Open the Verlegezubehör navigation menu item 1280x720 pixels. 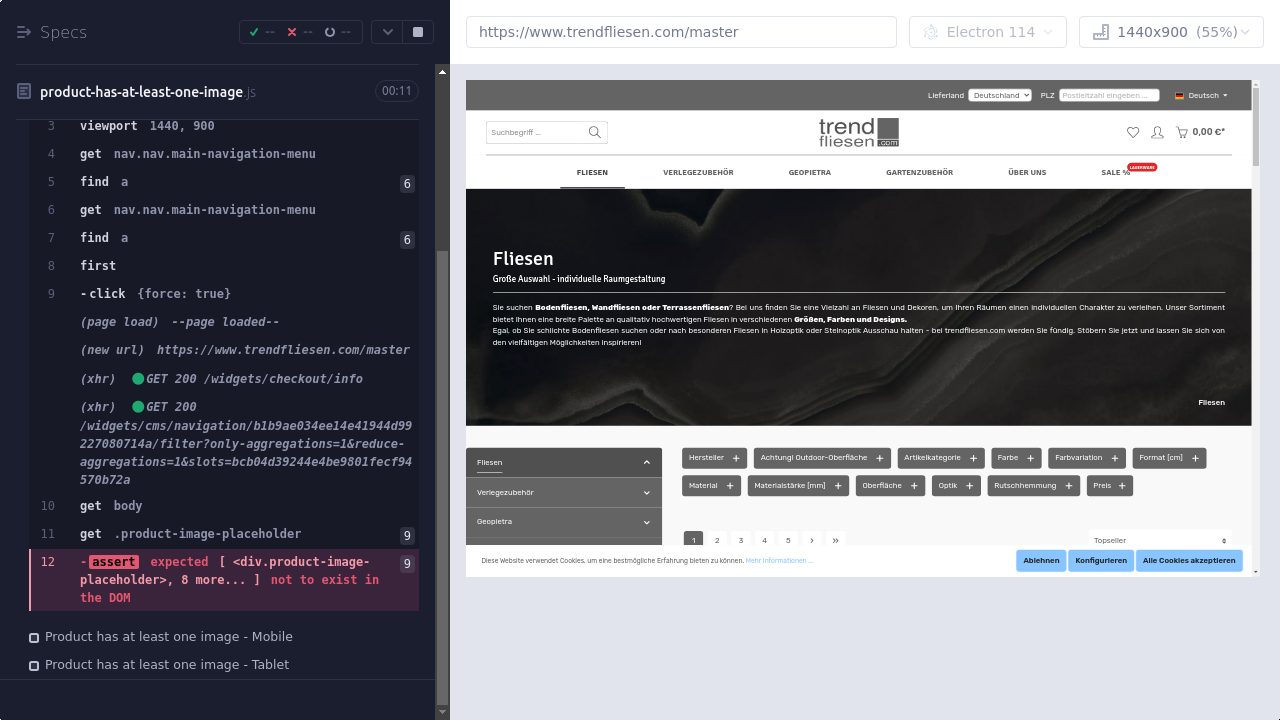pyautogui.click(x=698, y=173)
